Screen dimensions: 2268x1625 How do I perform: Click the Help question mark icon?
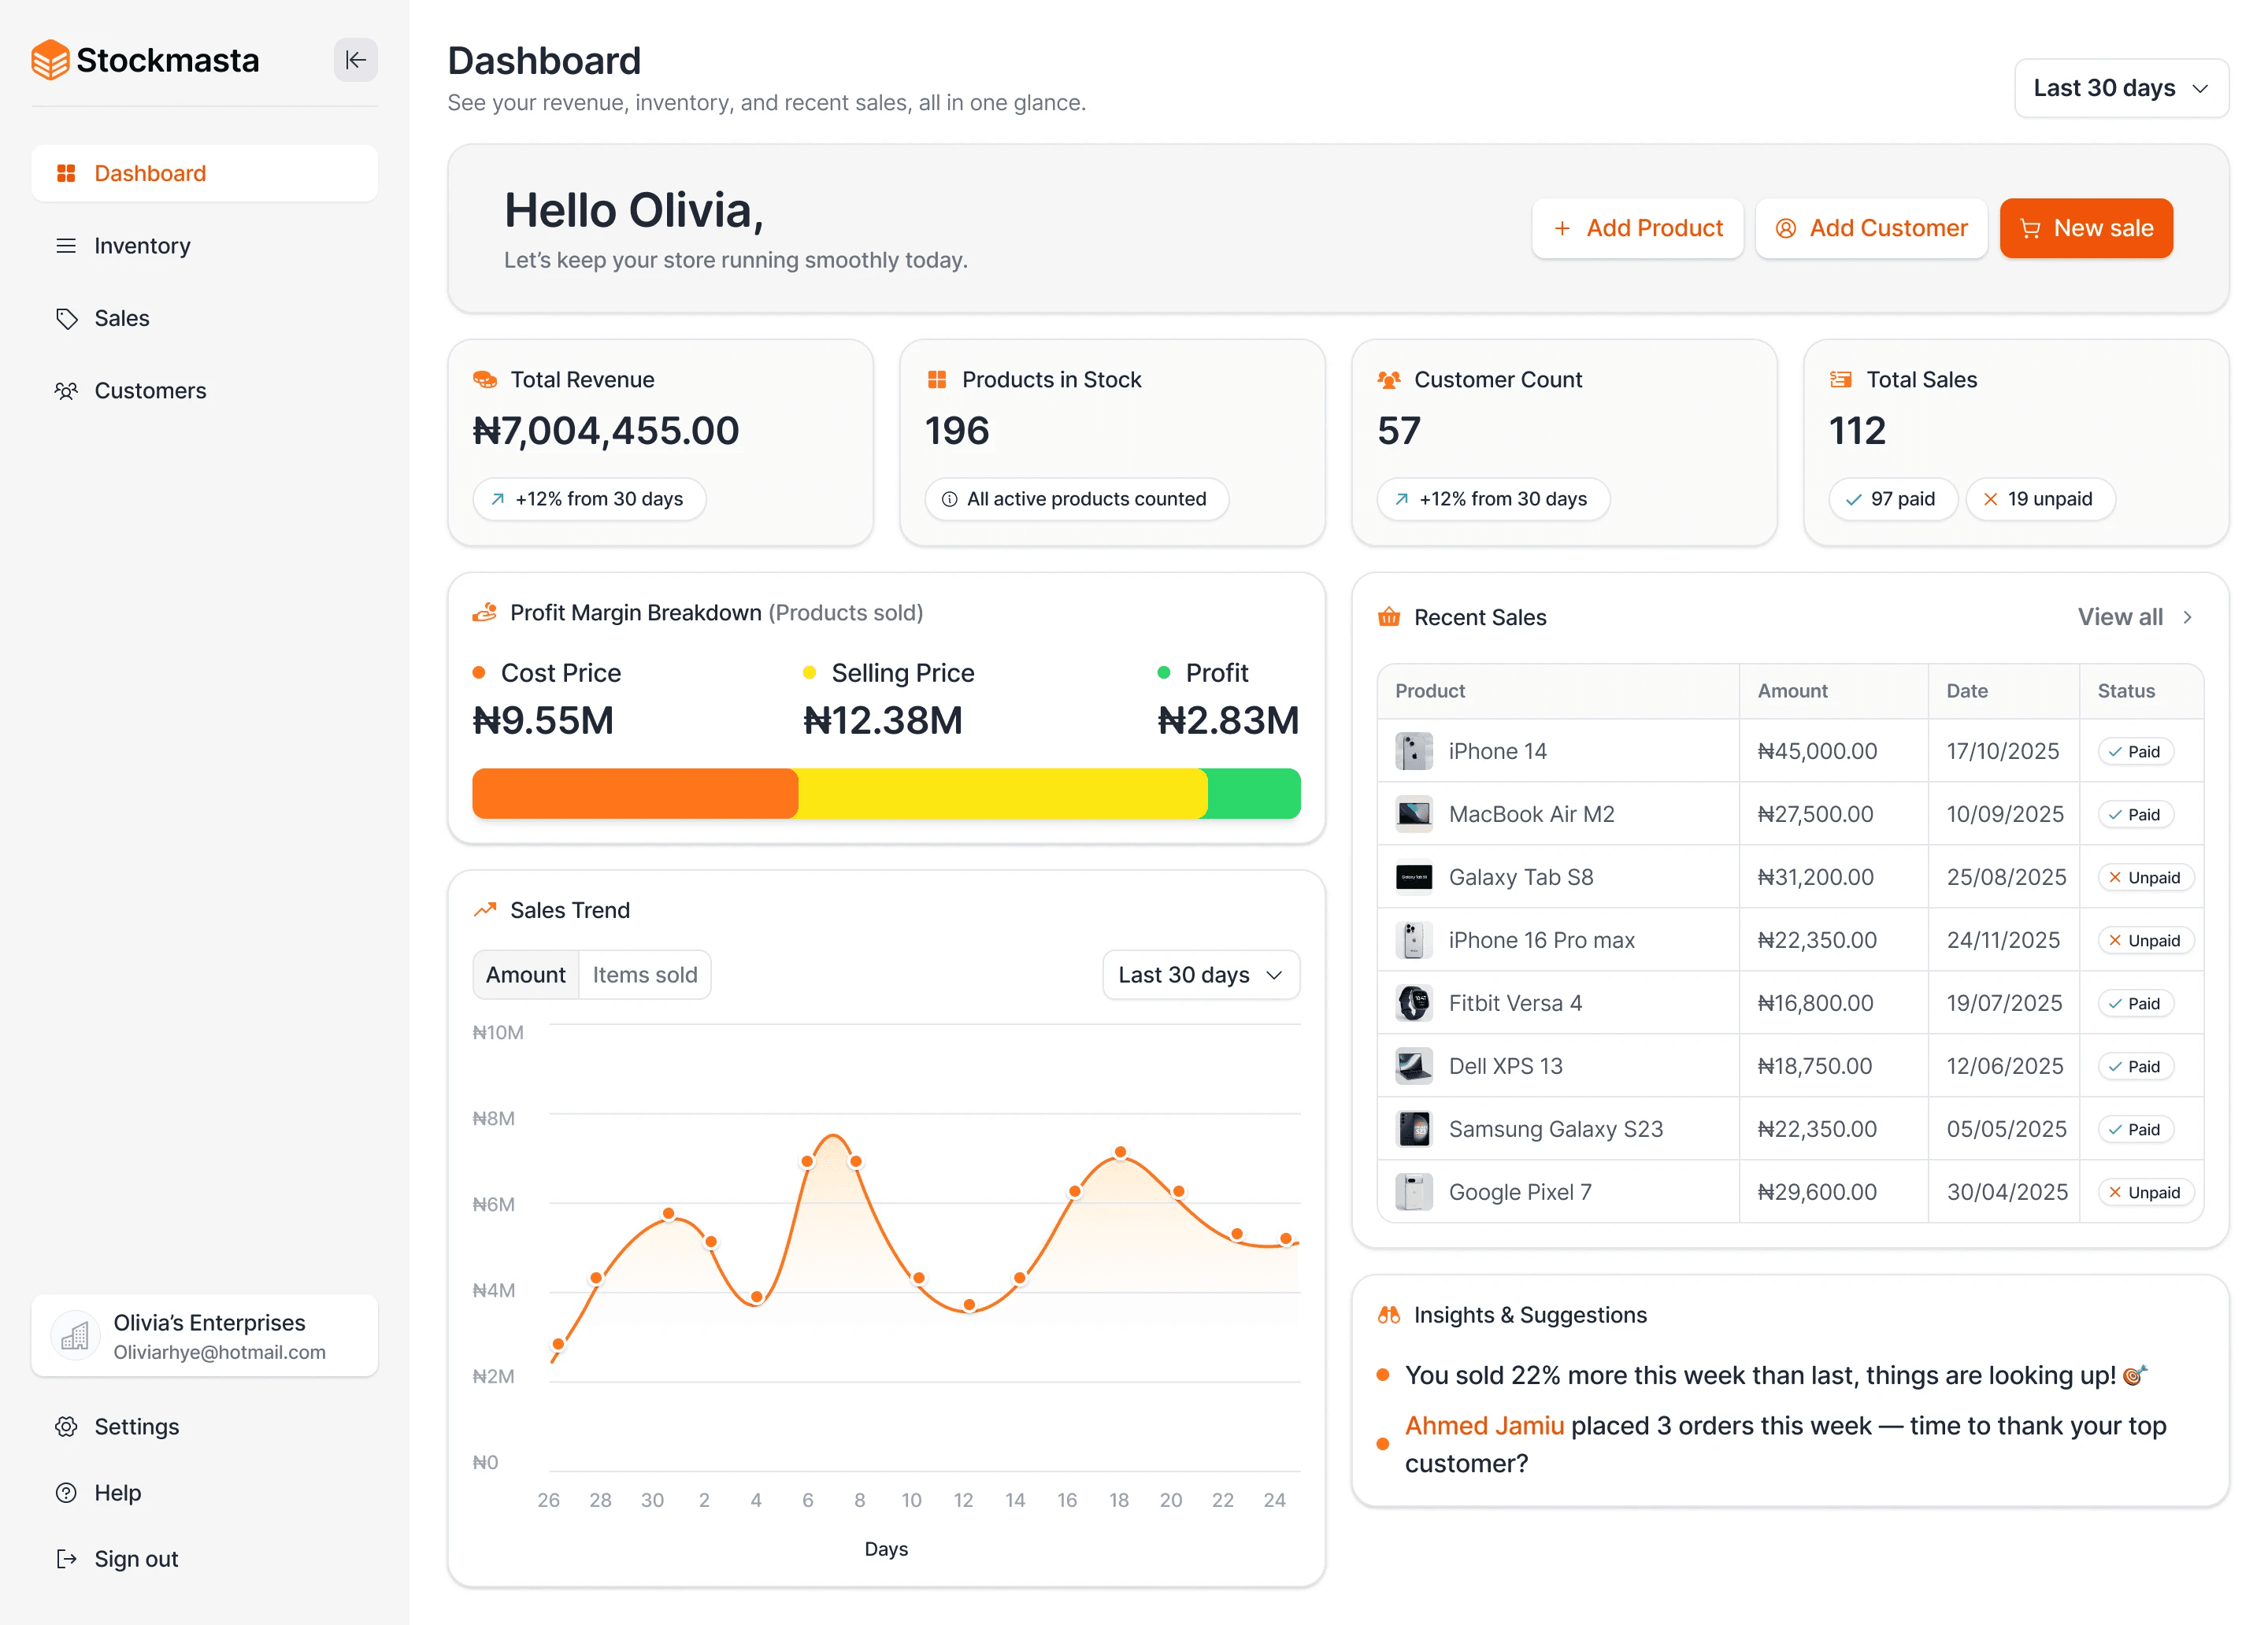coord(66,1493)
